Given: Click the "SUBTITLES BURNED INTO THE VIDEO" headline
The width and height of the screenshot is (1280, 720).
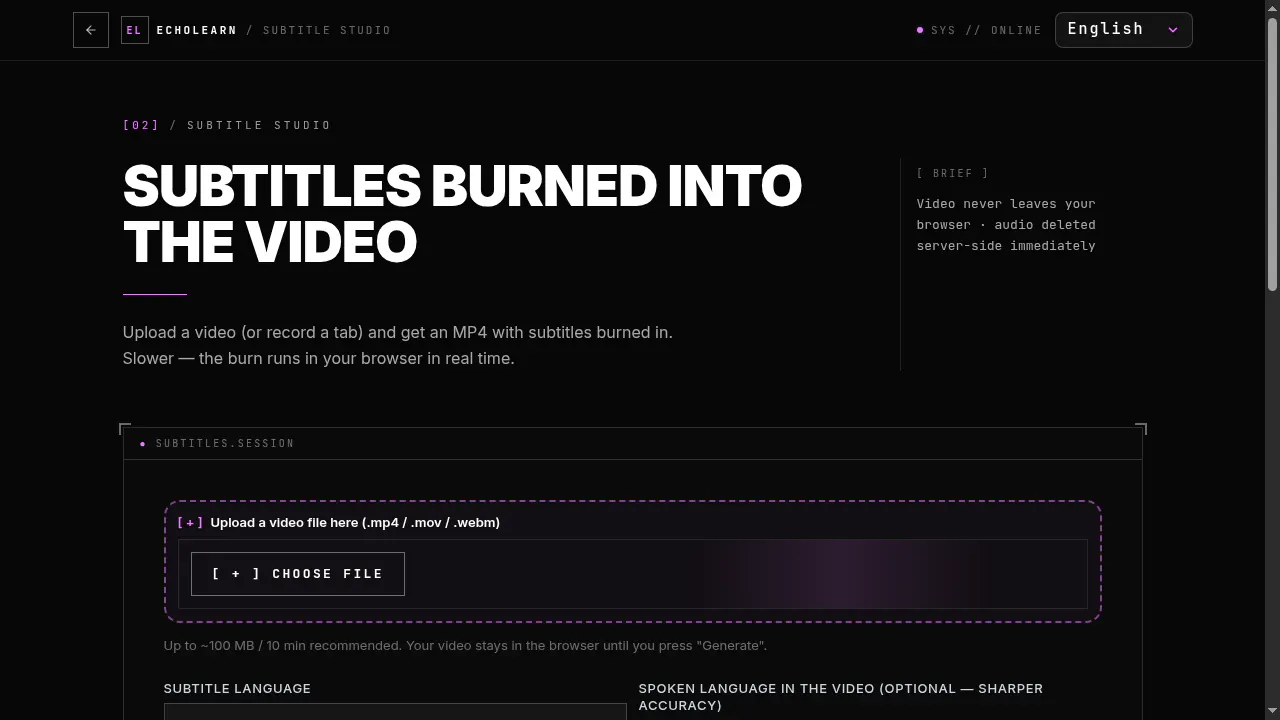Looking at the screenshot, I should [x=462, y=213].
